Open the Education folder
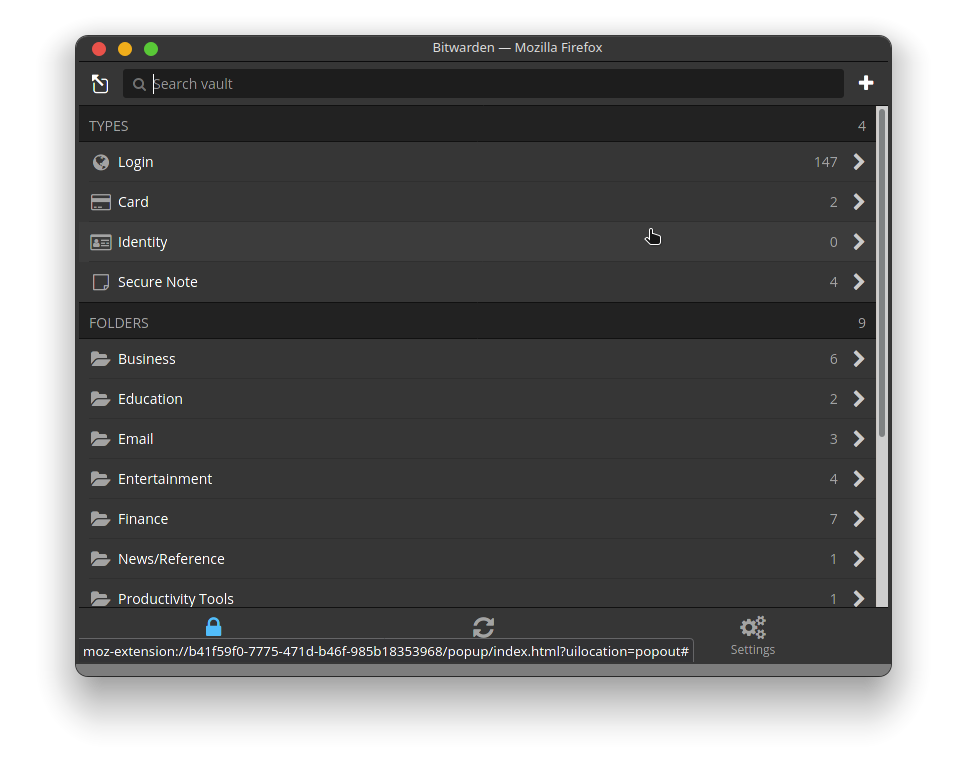The height and width of the screenshot is (762, 967). 477,399
